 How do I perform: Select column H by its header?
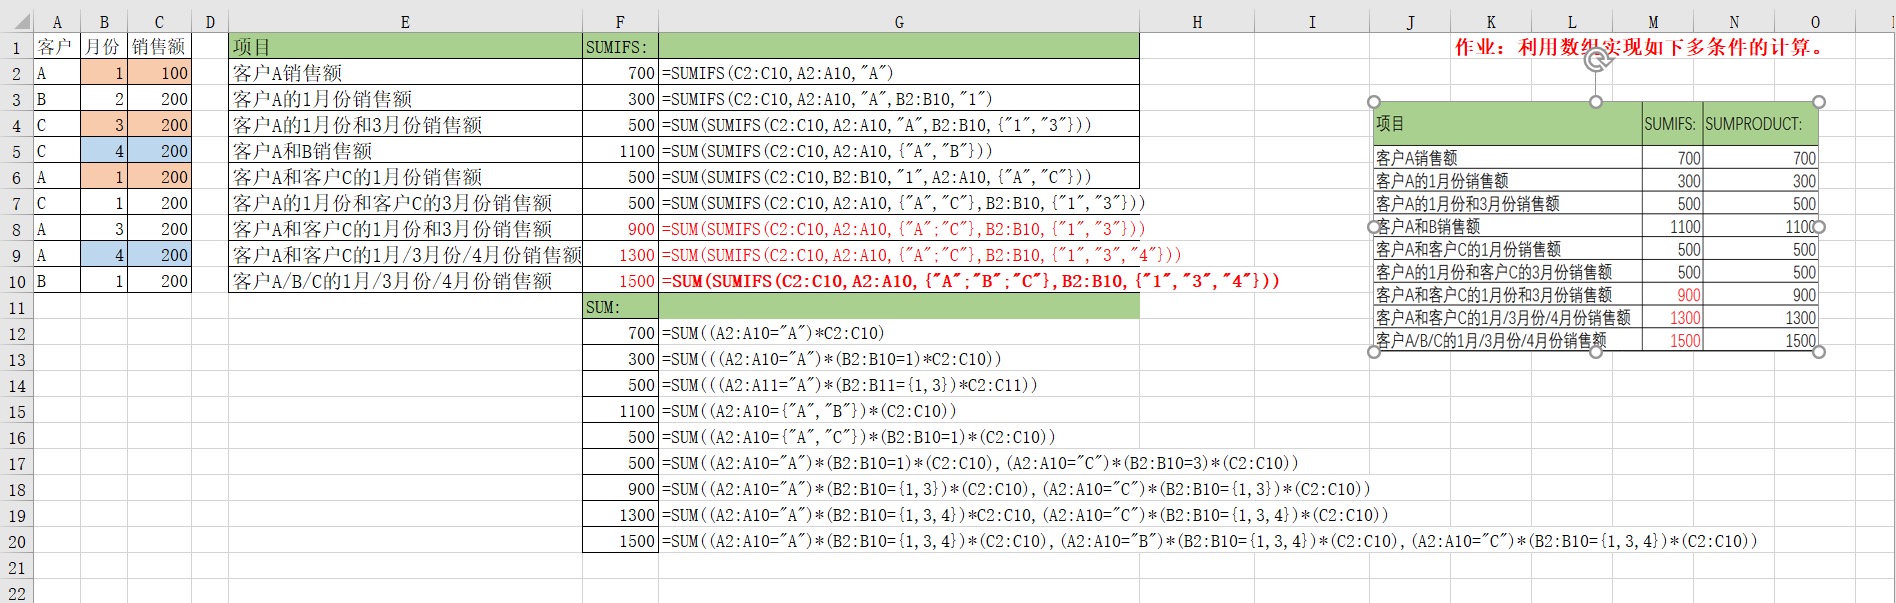tap(1197, 22)
